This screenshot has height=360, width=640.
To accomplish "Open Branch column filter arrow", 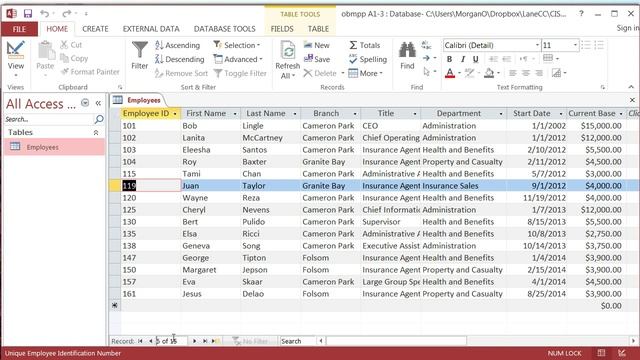I will (355, 114).
